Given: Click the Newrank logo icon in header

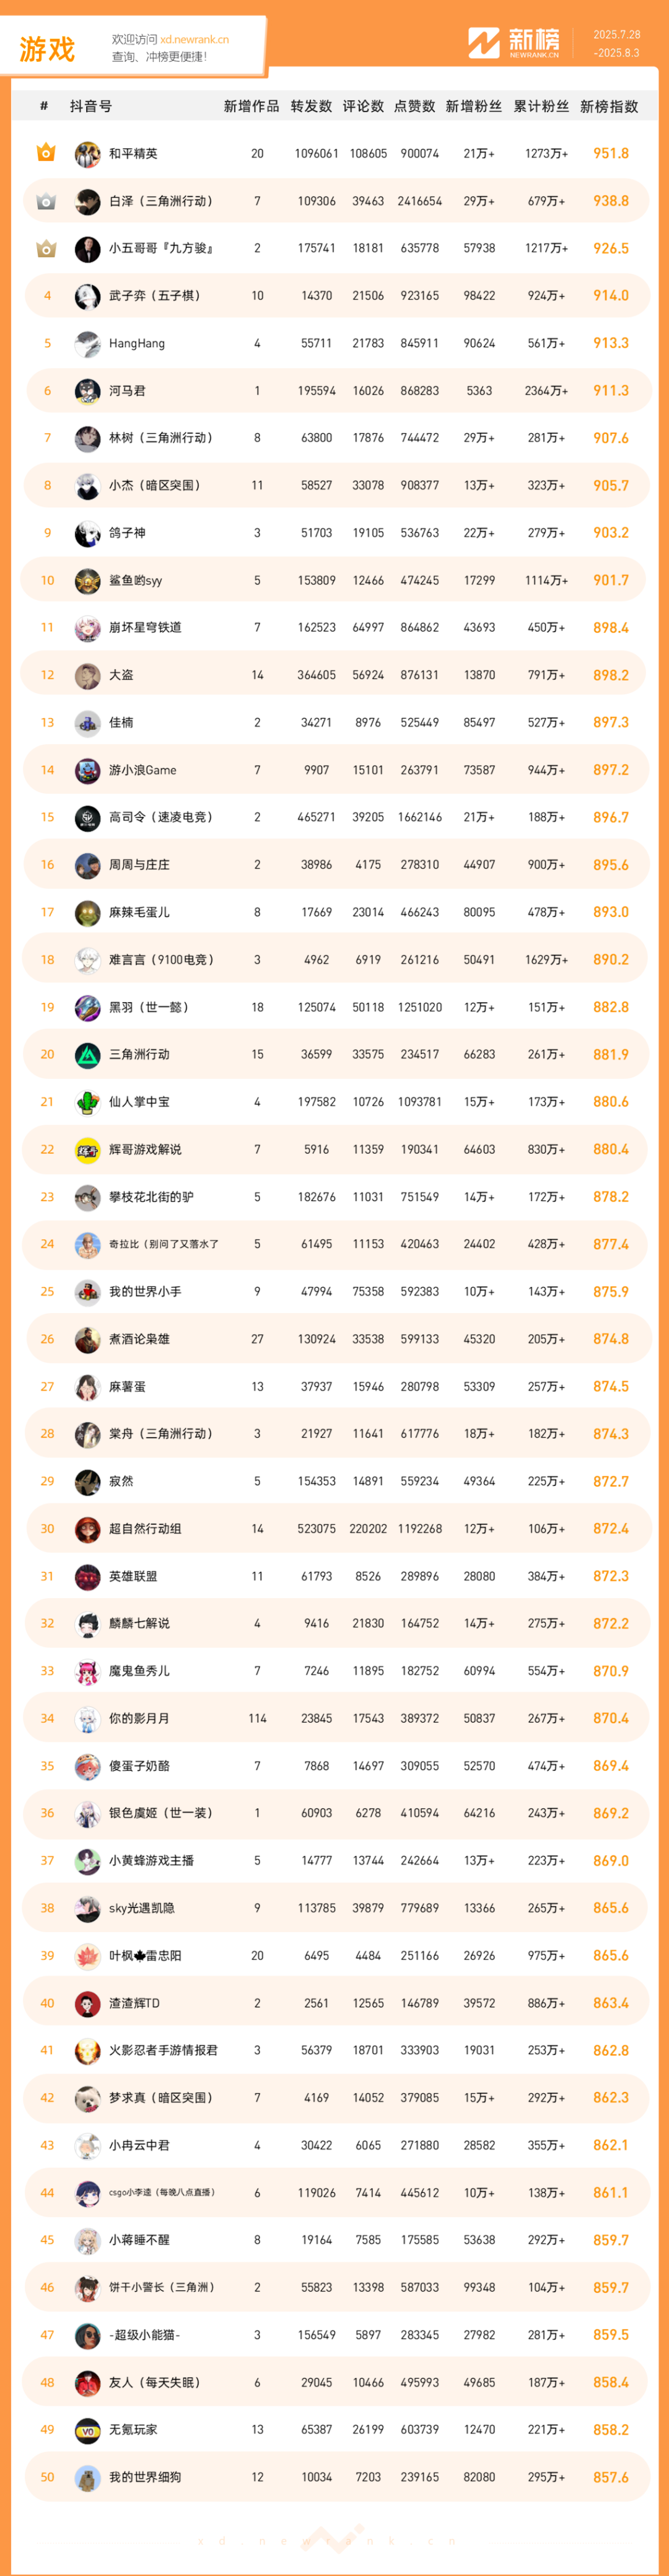Looking at the screenshot, I should coord(484,43).
